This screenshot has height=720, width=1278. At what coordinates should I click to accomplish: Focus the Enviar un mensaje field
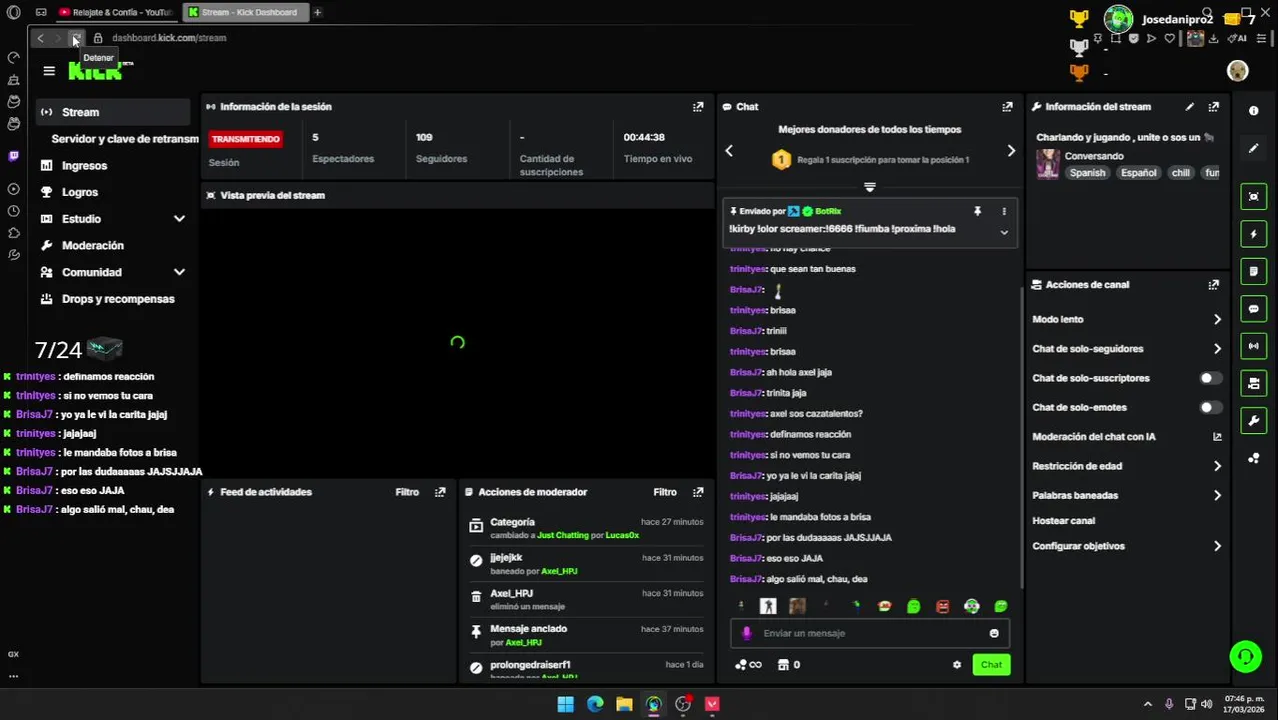click(x=872, y=633)
